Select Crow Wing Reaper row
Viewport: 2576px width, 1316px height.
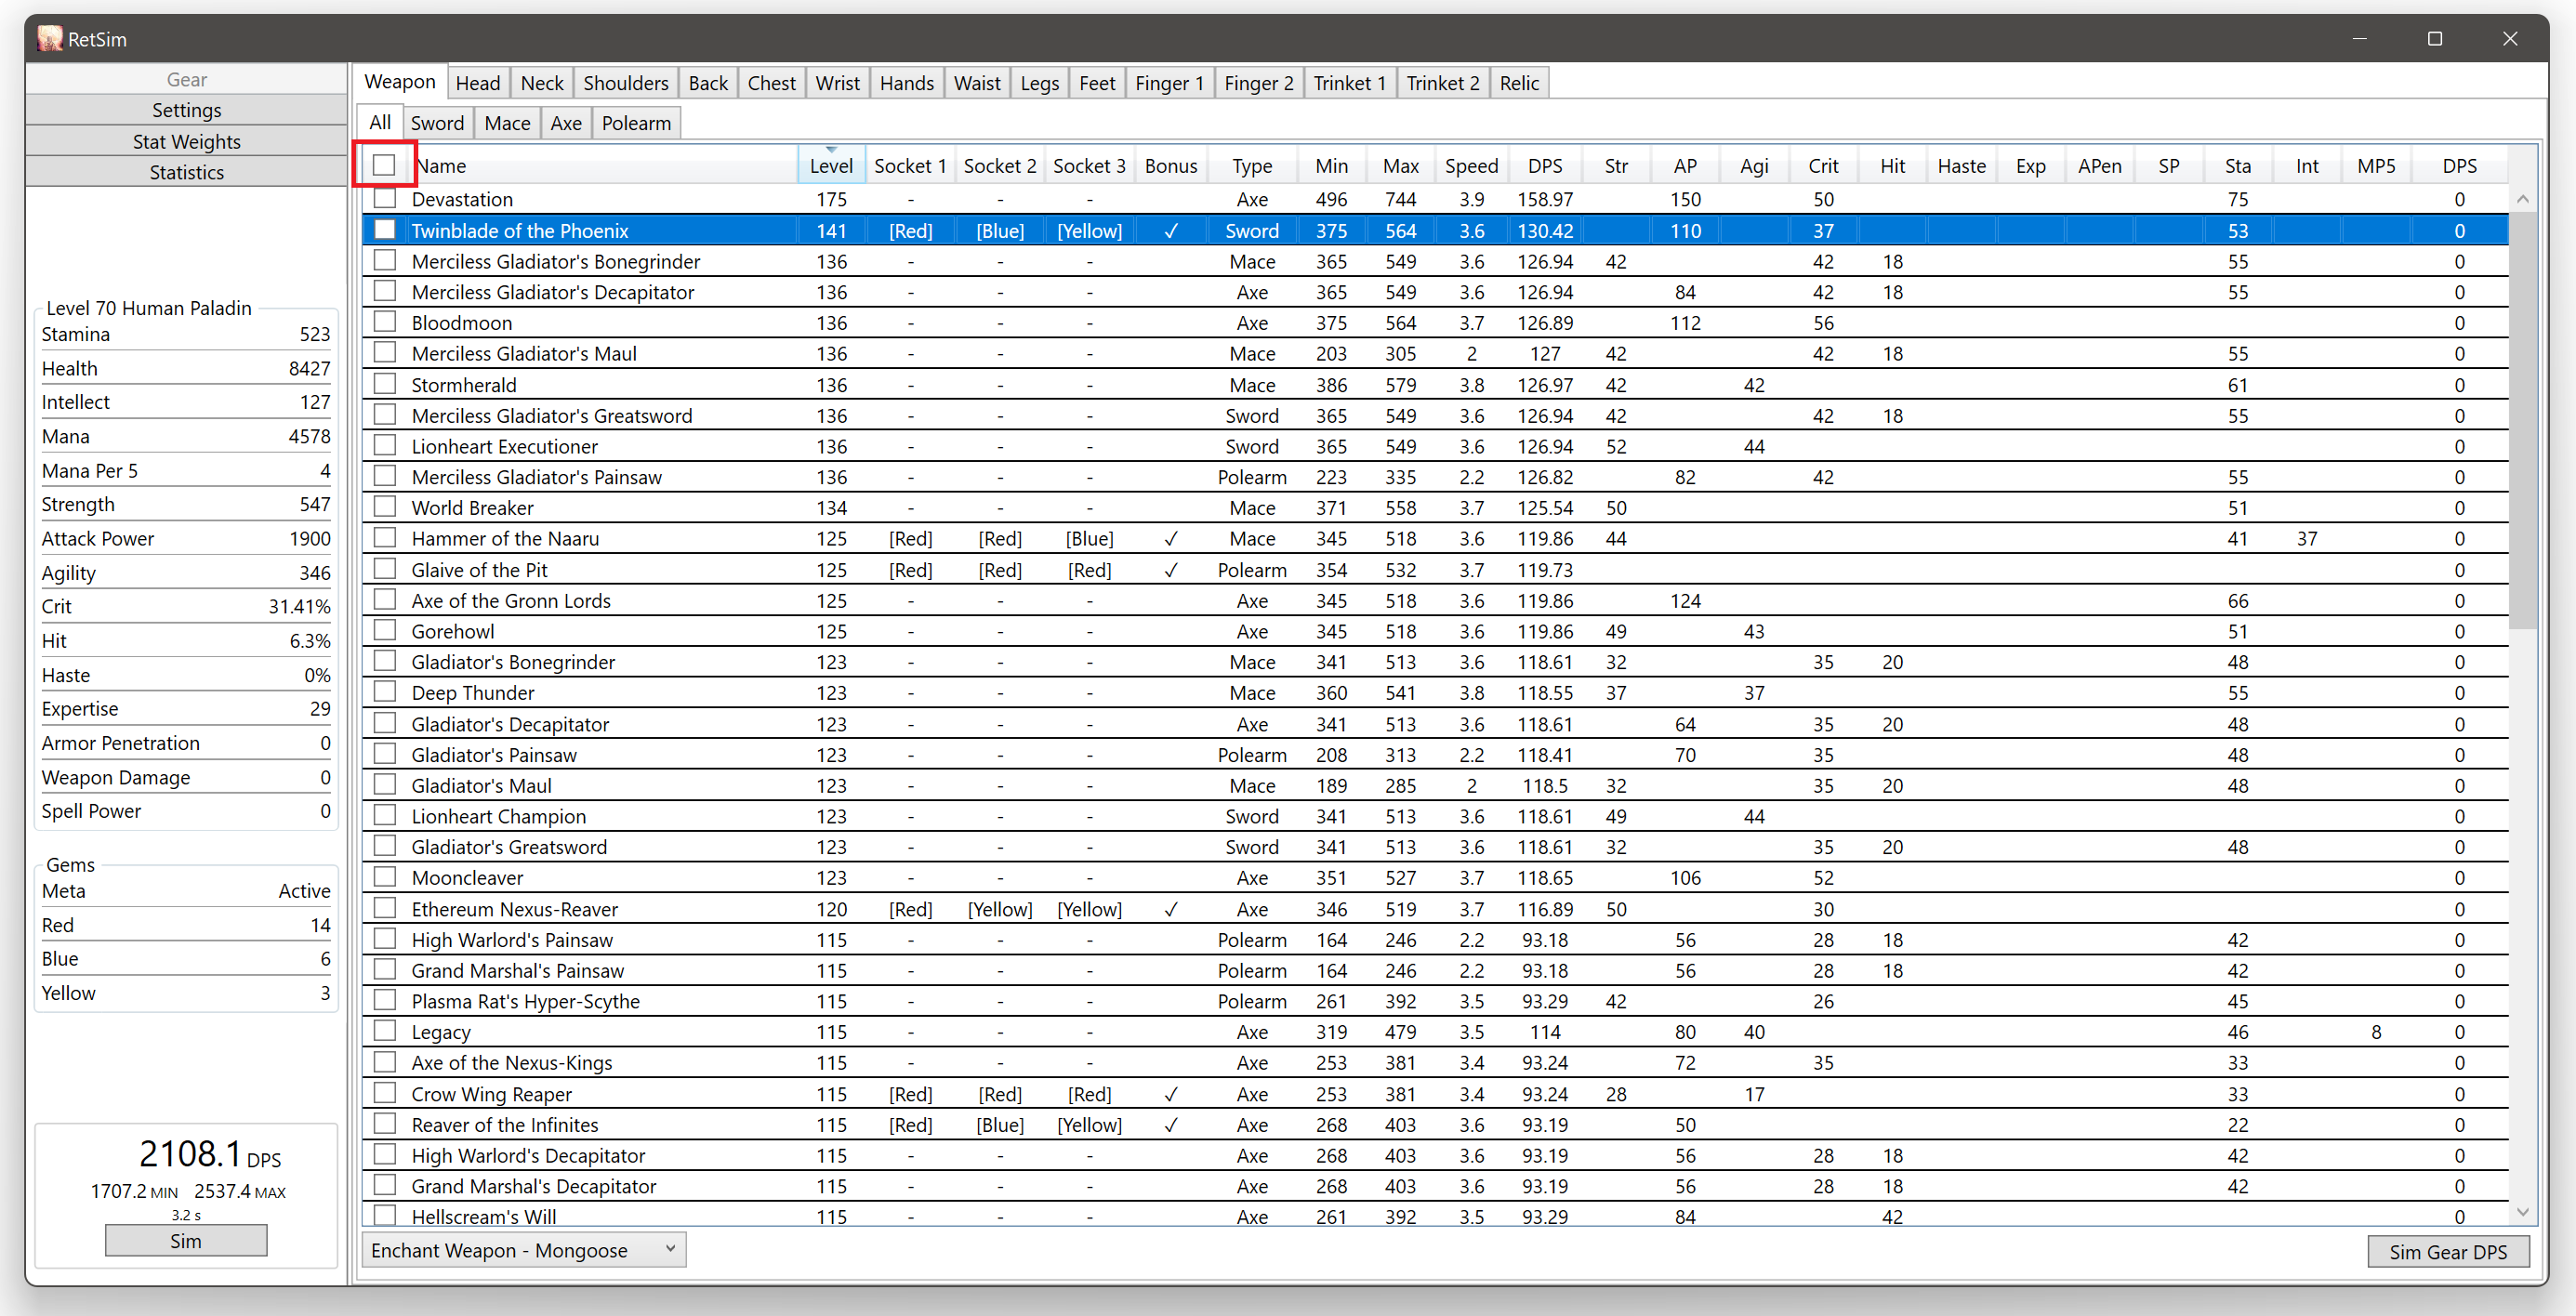(1435, 1093)
